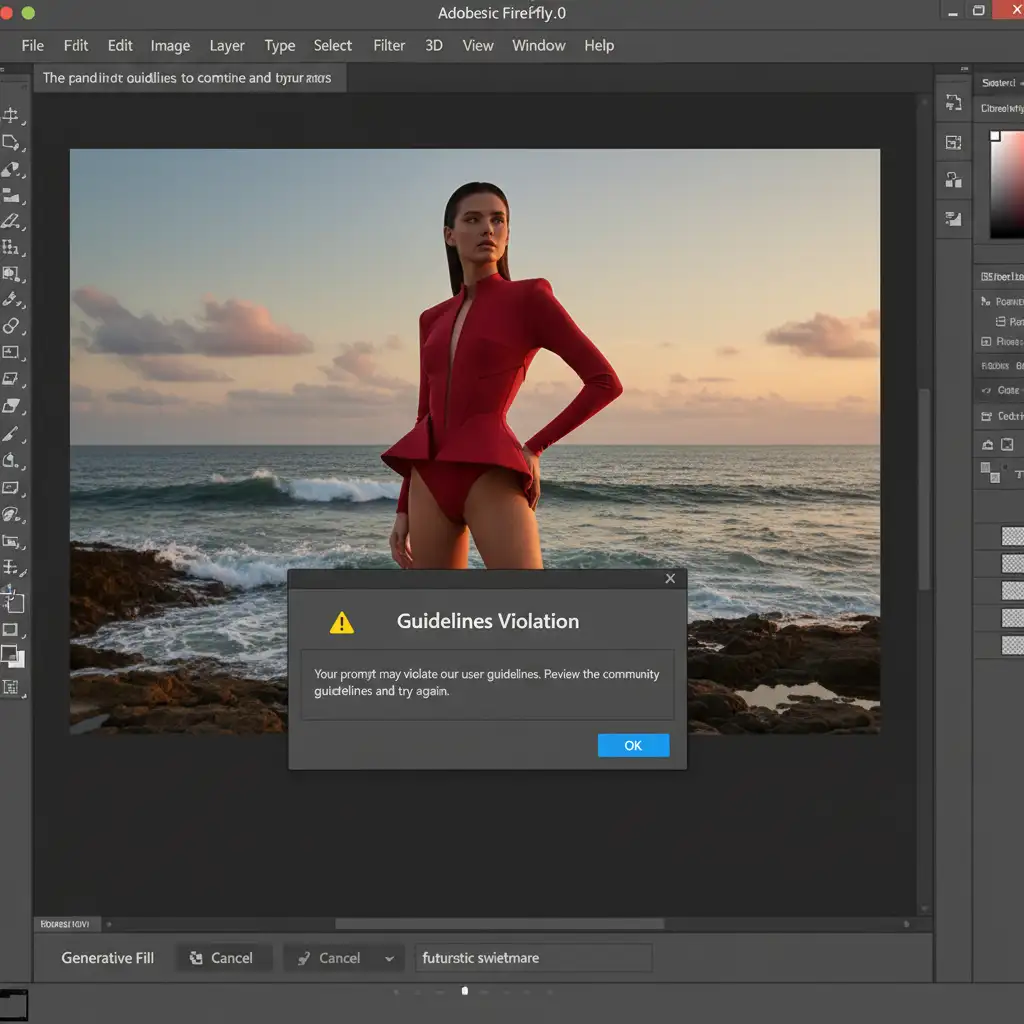The height and width of the screenshot is (1024, 1024).
Task: Select the topmost layer thumbnail in the layers list
Action: tap(1013, 536)
